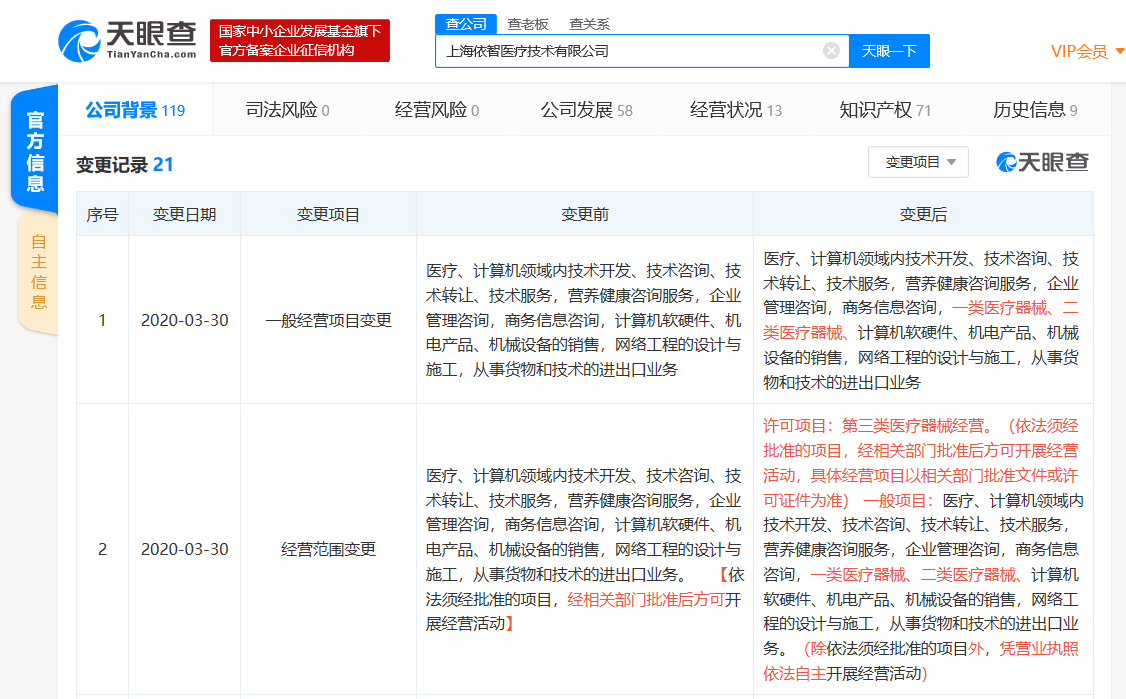The image size is (1126, 699).
Task: Click the red 国家中小企业发展基金 banner
Action: [299, 40]
